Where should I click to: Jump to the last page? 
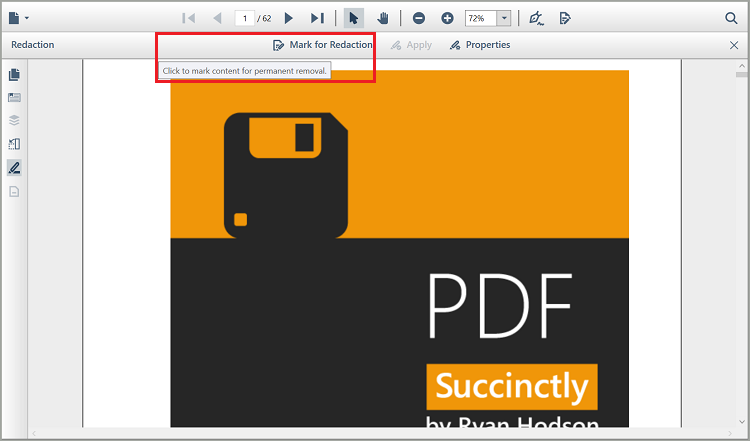tap(317, 18)
